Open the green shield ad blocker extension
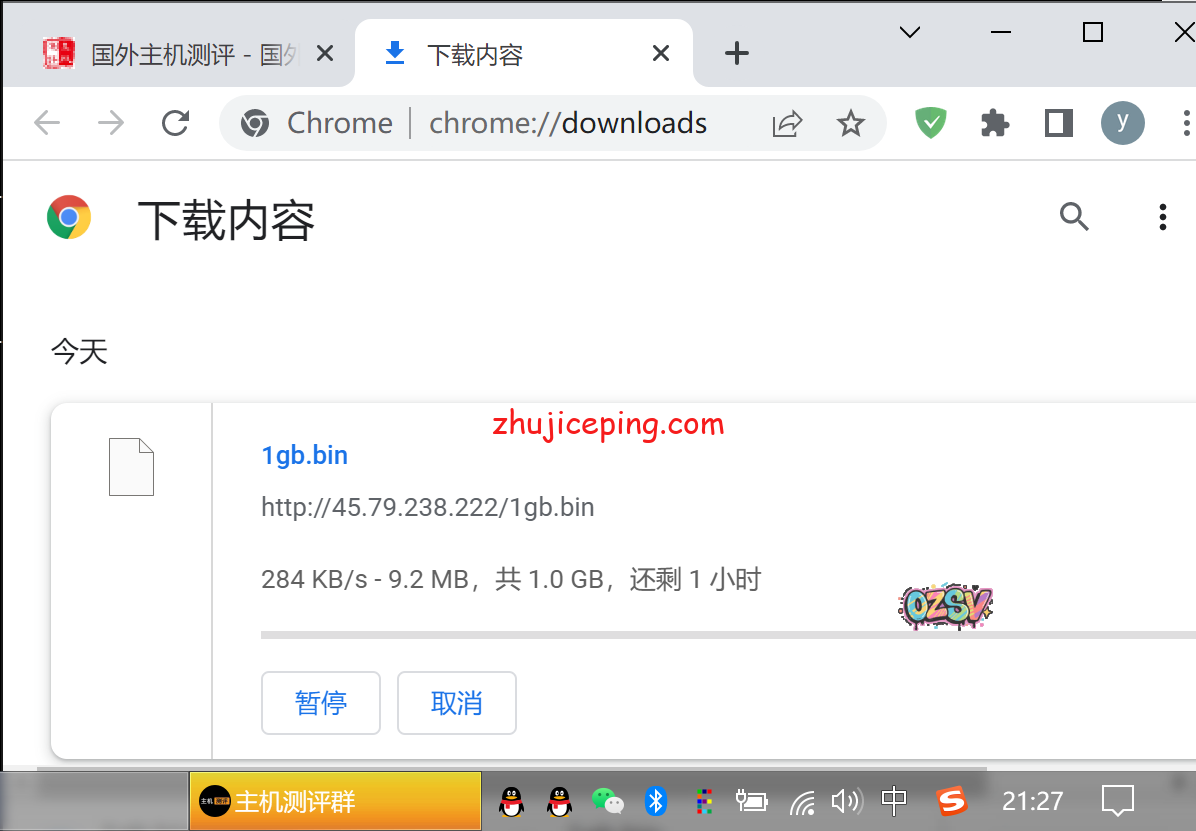Image resolution: width=1196 pixels, height=831 pixels. coord(930,123)
